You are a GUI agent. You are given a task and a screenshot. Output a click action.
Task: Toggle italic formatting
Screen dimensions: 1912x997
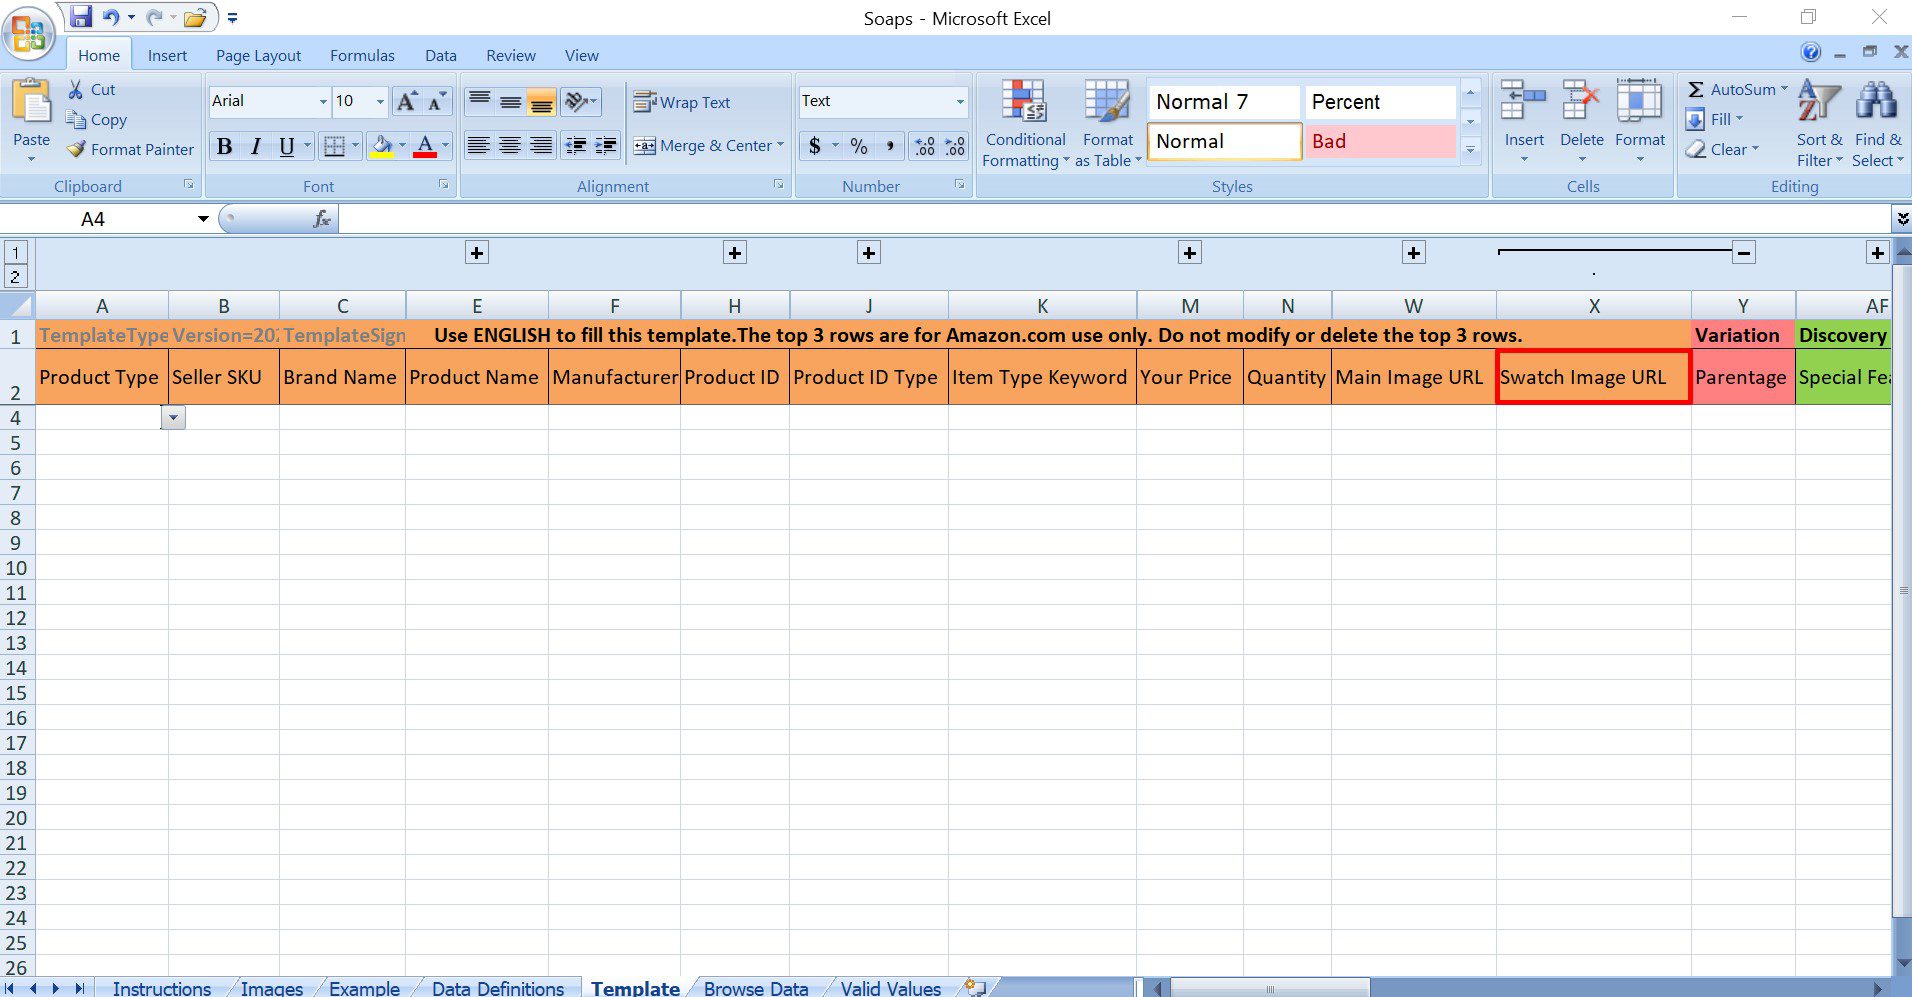click(x=256, y=146)
